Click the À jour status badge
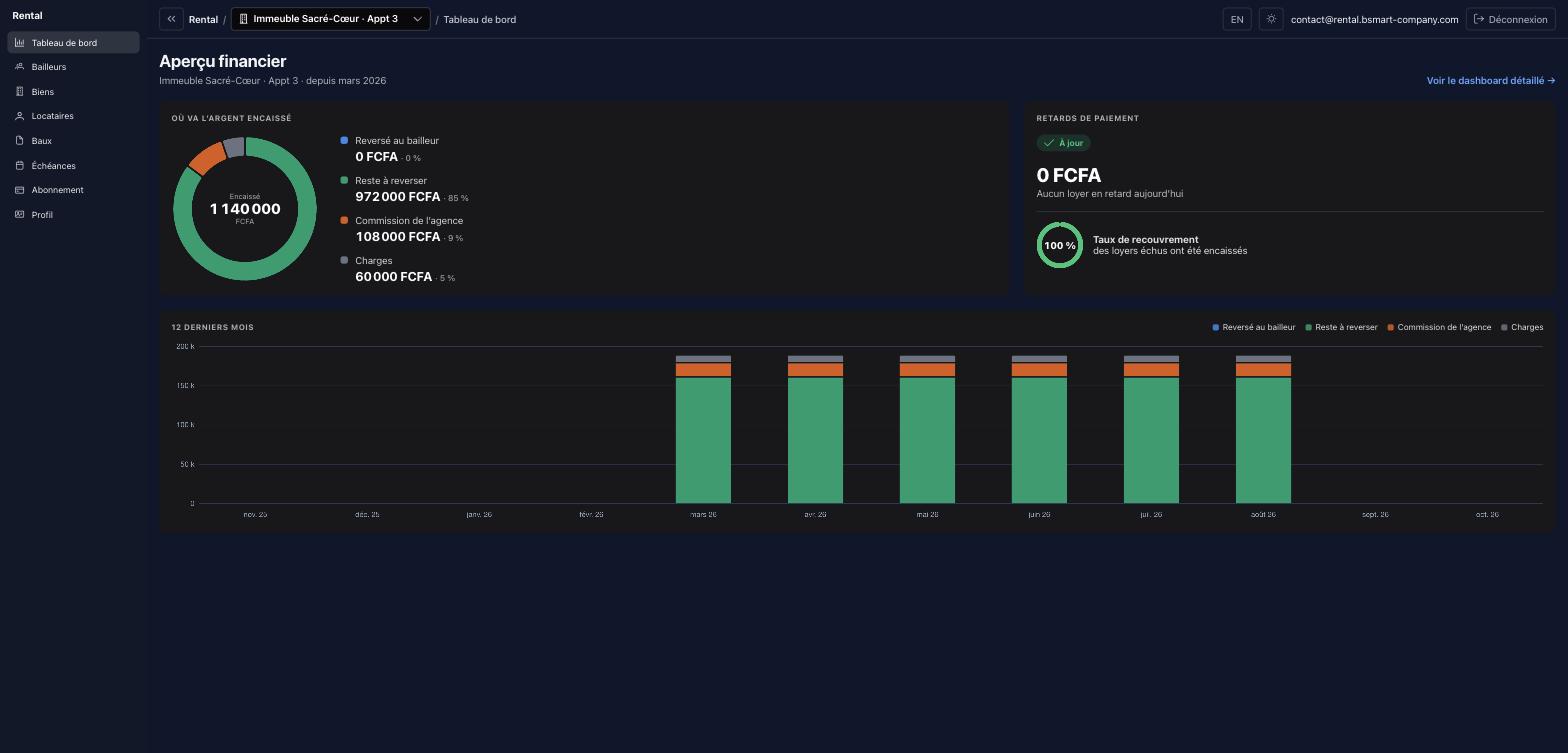This screenshot has width=1568, height=753. coord(1063,143)
